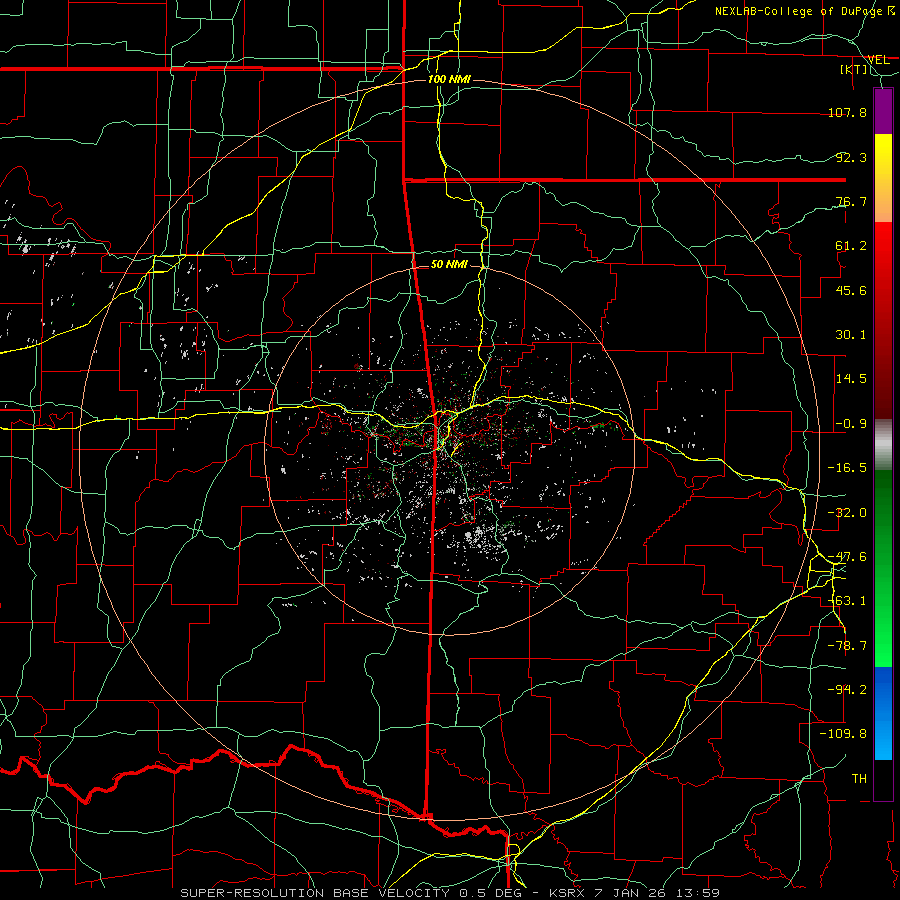Viewport: 900px width, 900px height.
Task: Click the TH legend label
Action: pos(859,778)
